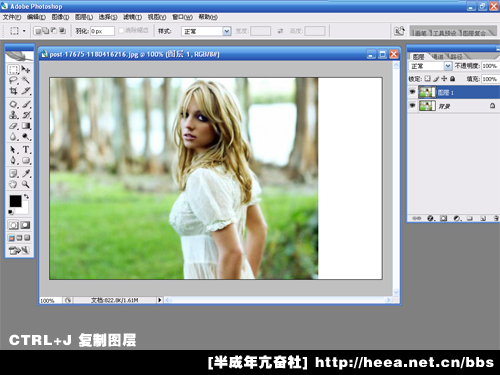Select the Eyedropper tool
500x375 pixels.
pyautogui.click(x=26, y=173)
